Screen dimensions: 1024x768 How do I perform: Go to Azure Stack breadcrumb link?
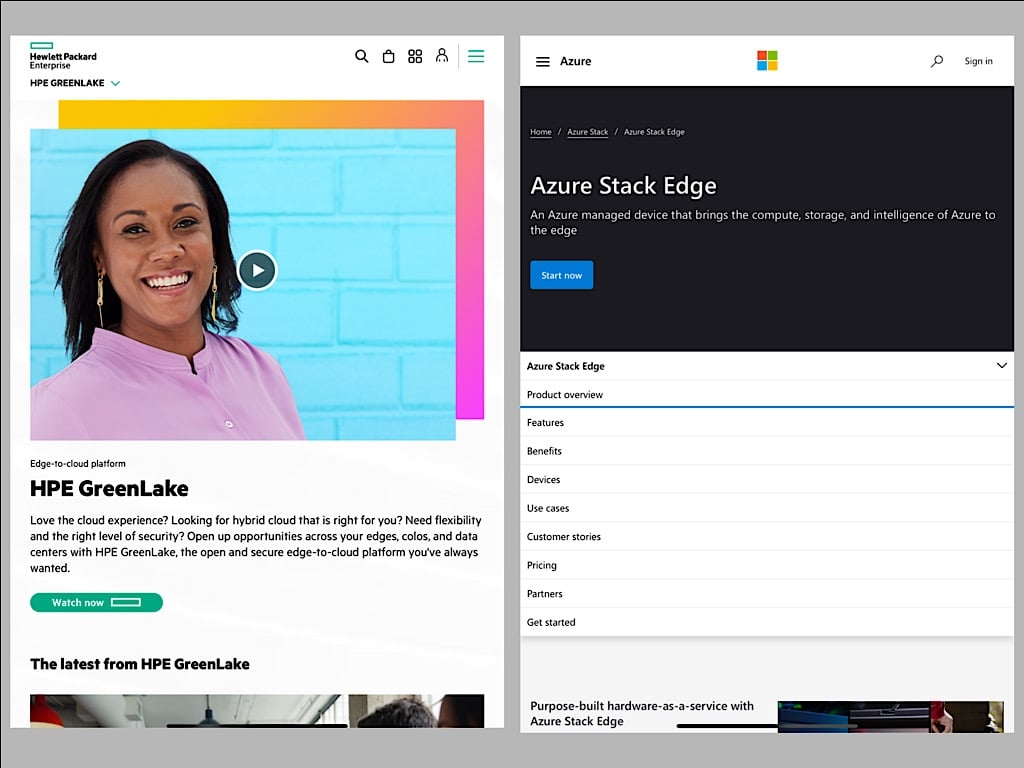coord(588,132)
